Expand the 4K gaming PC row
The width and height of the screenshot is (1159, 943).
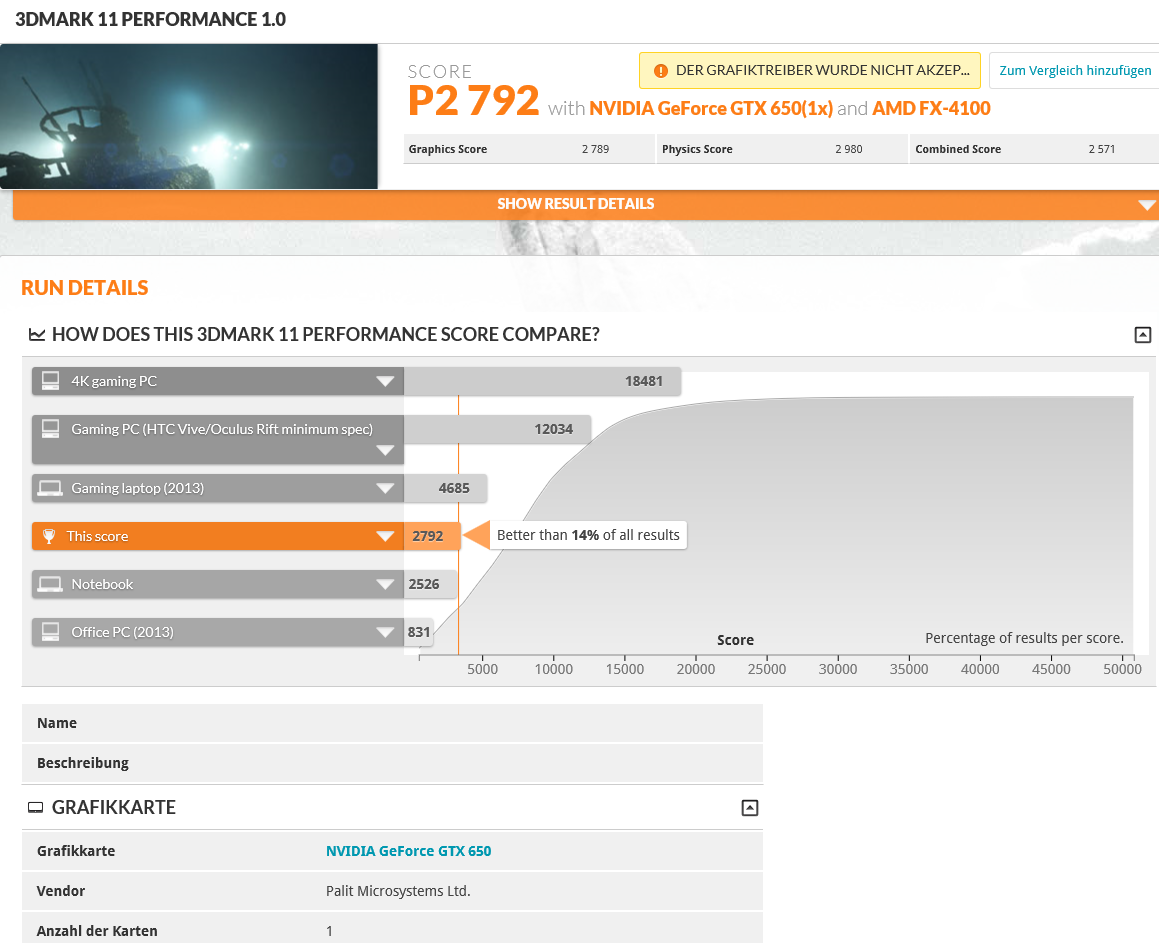[385, 381]
